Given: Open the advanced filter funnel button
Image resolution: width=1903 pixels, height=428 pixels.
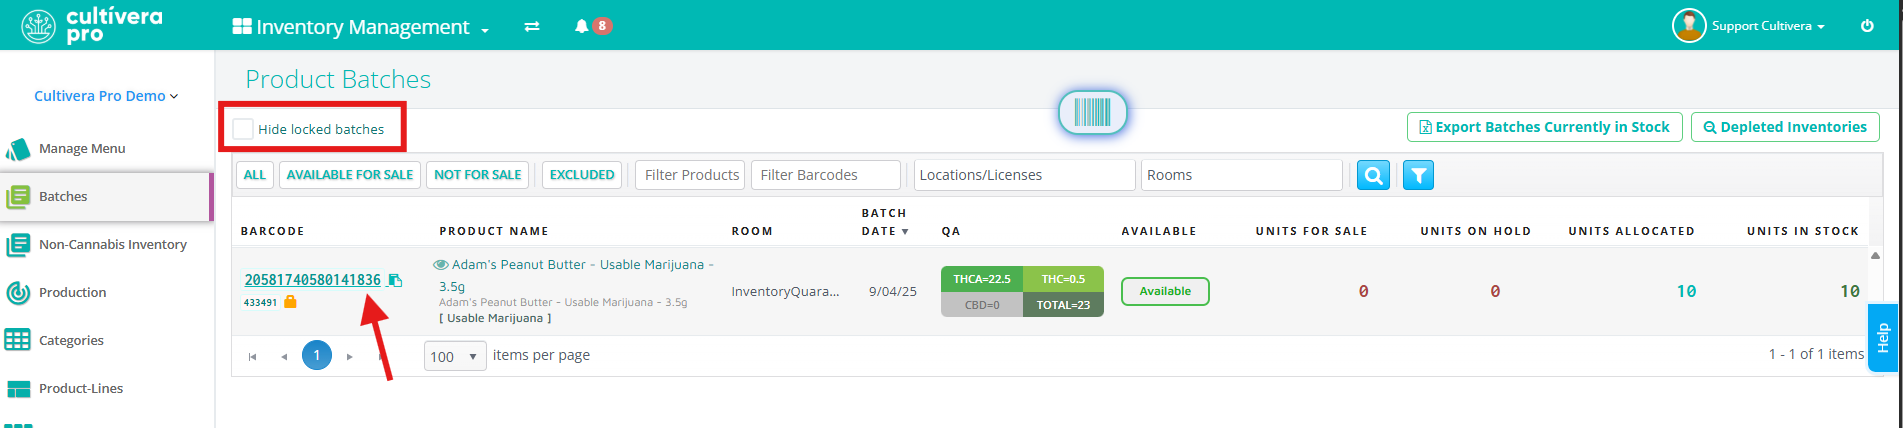Looking at the screenshot, I should [x=1418, y=175].
